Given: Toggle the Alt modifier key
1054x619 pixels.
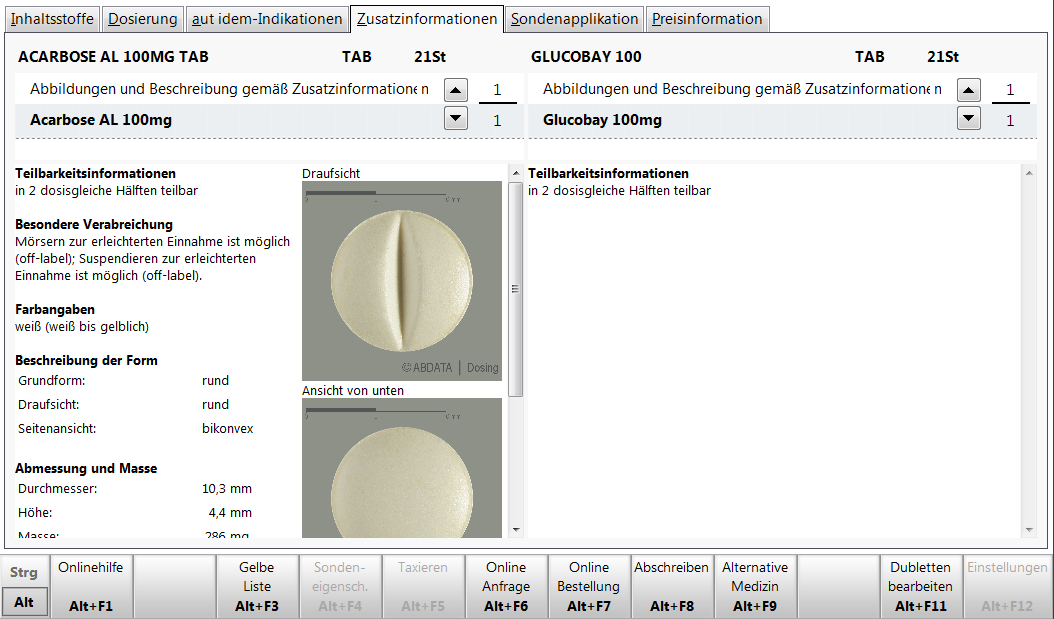Looking at the screenshot, I should pos(24,602).
